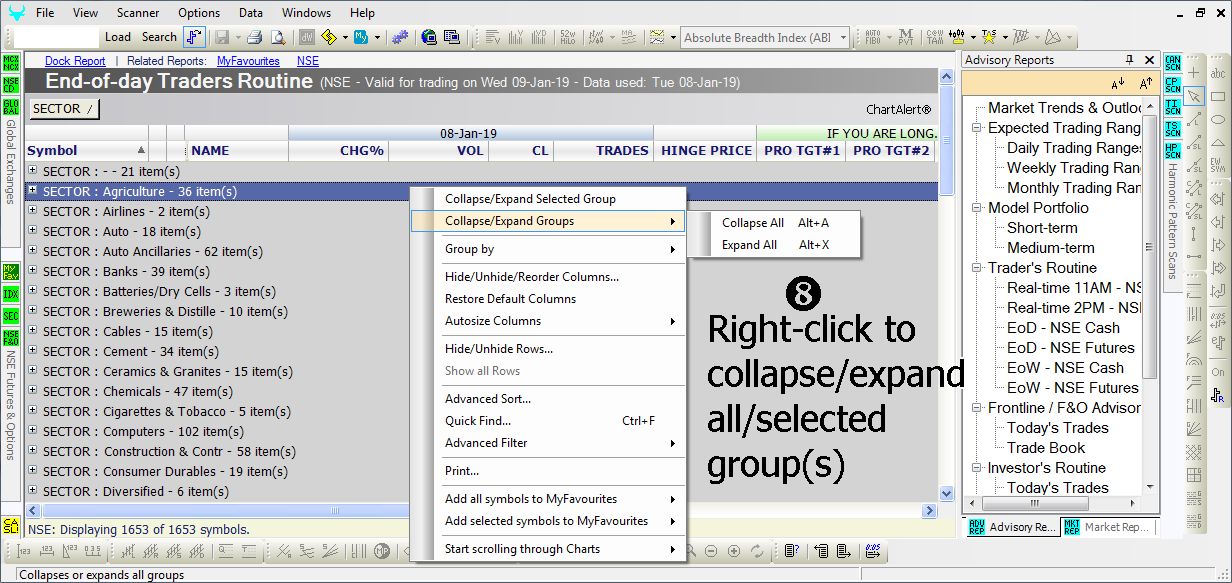Click the globe web icon in toolbar
The width and height of the screenshot is (1232, 583).
429,37
